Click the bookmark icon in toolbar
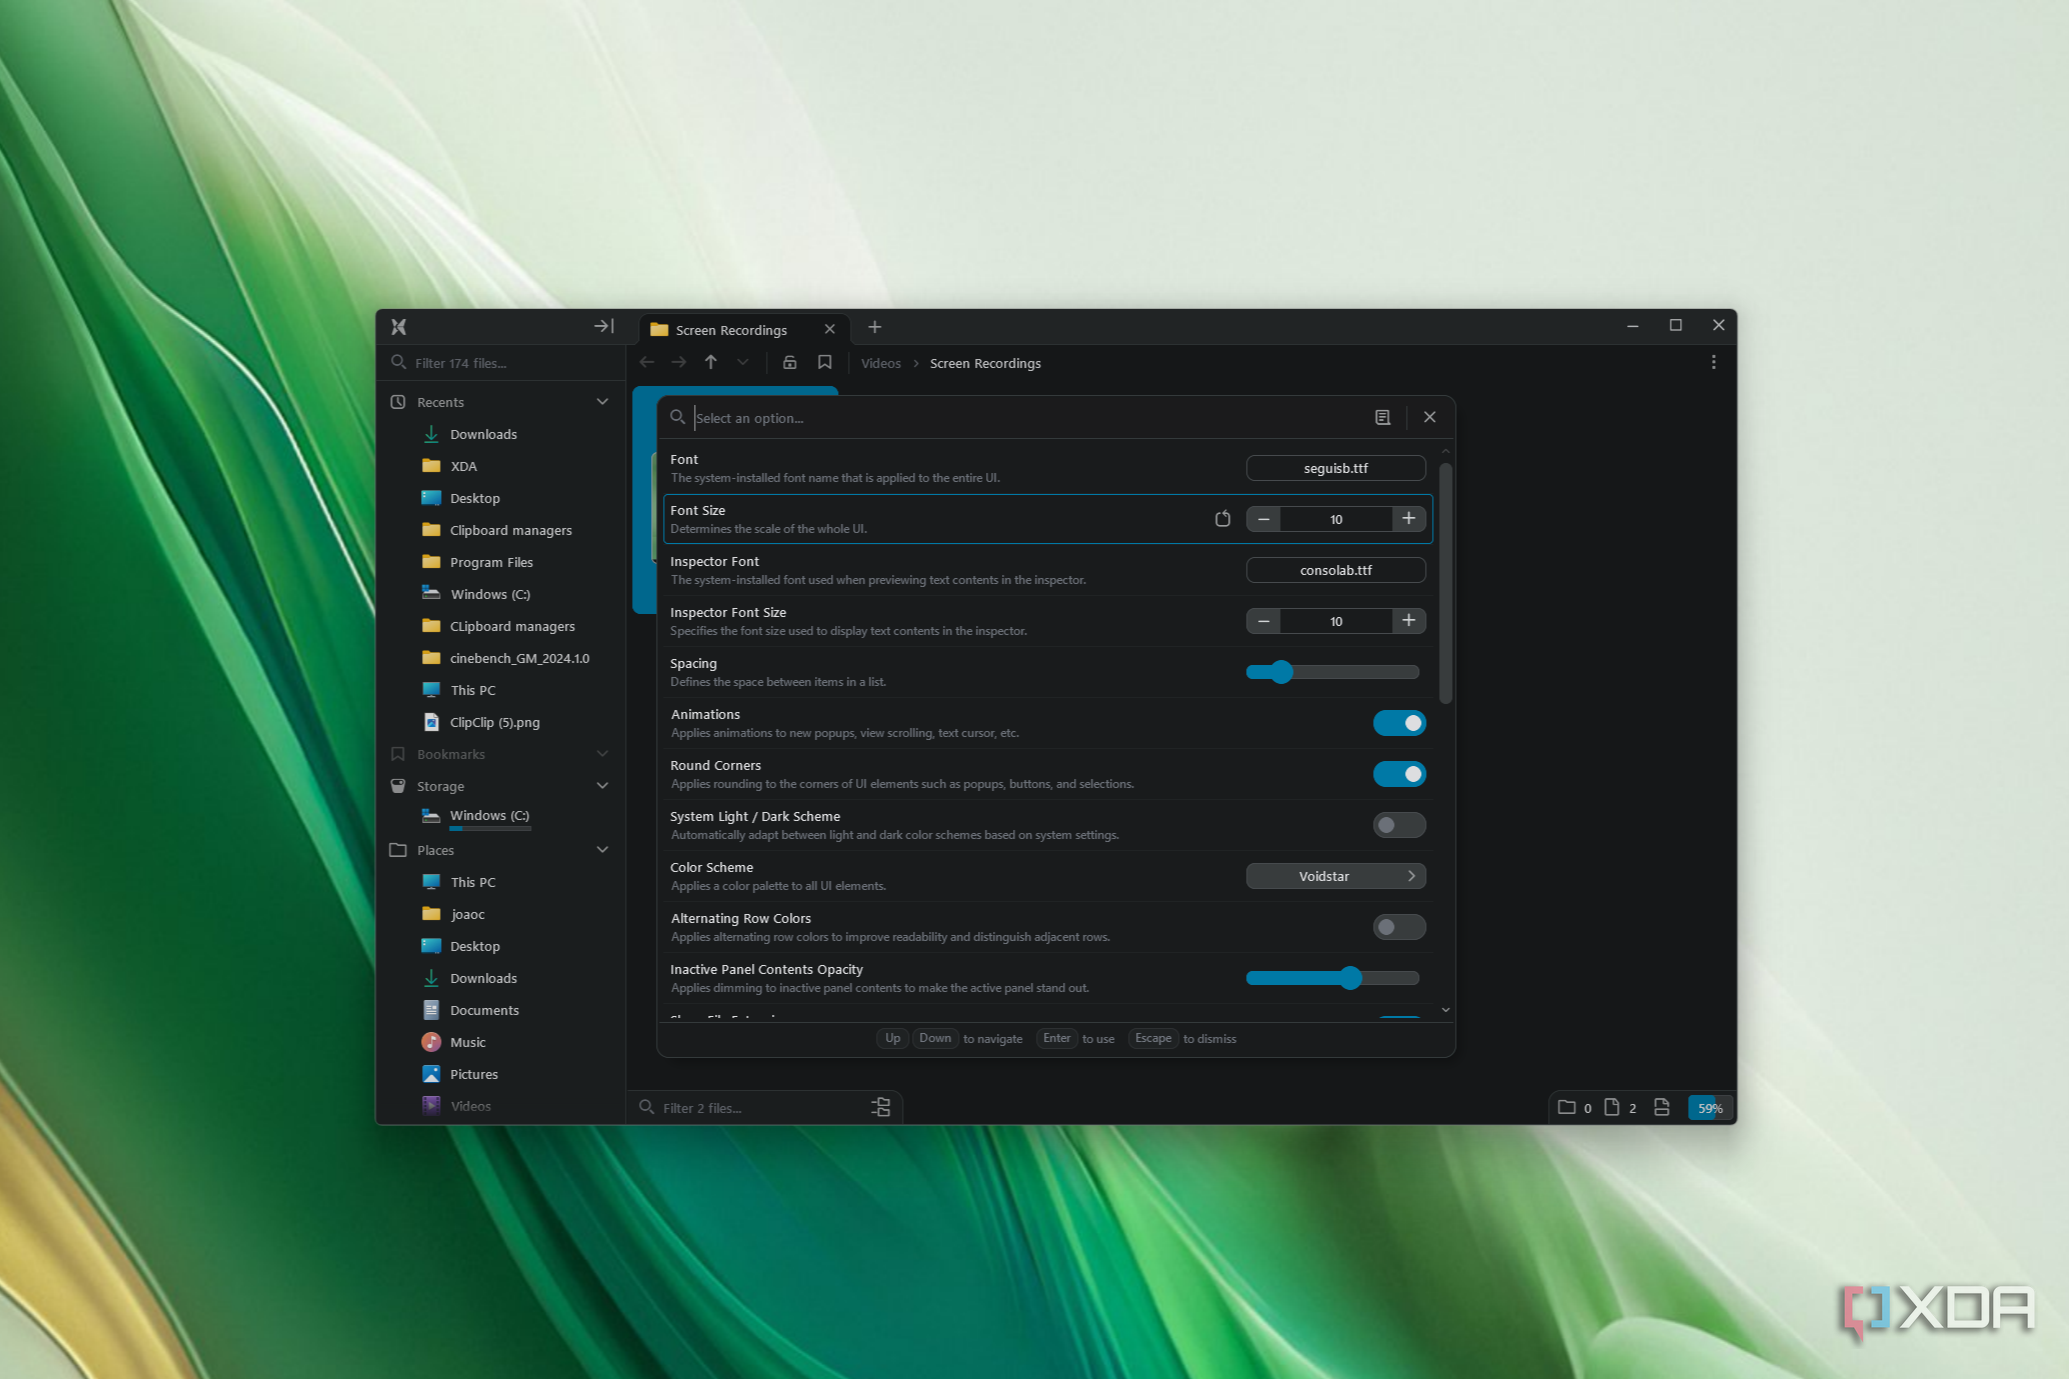 point(825,362)
